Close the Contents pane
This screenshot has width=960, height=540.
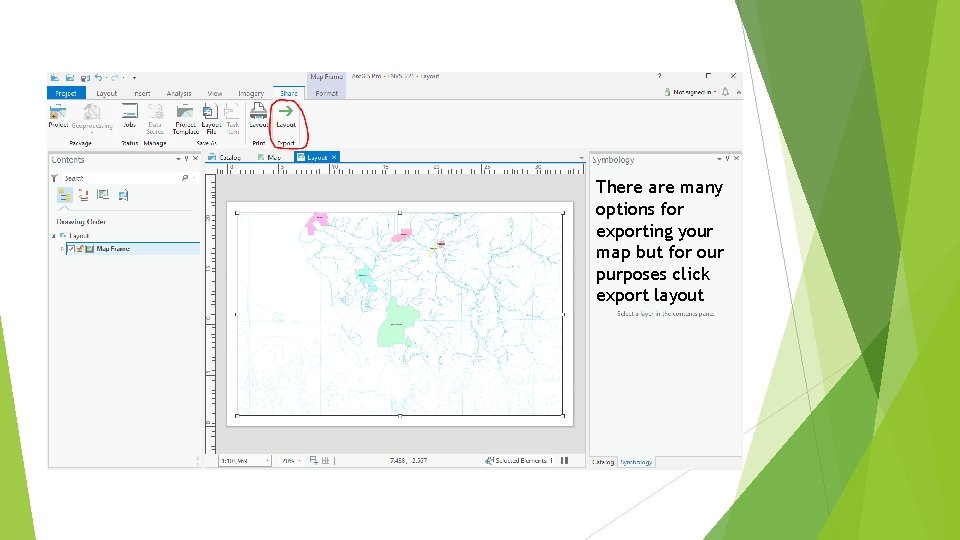pyautogui.click(x=195, y=159)
